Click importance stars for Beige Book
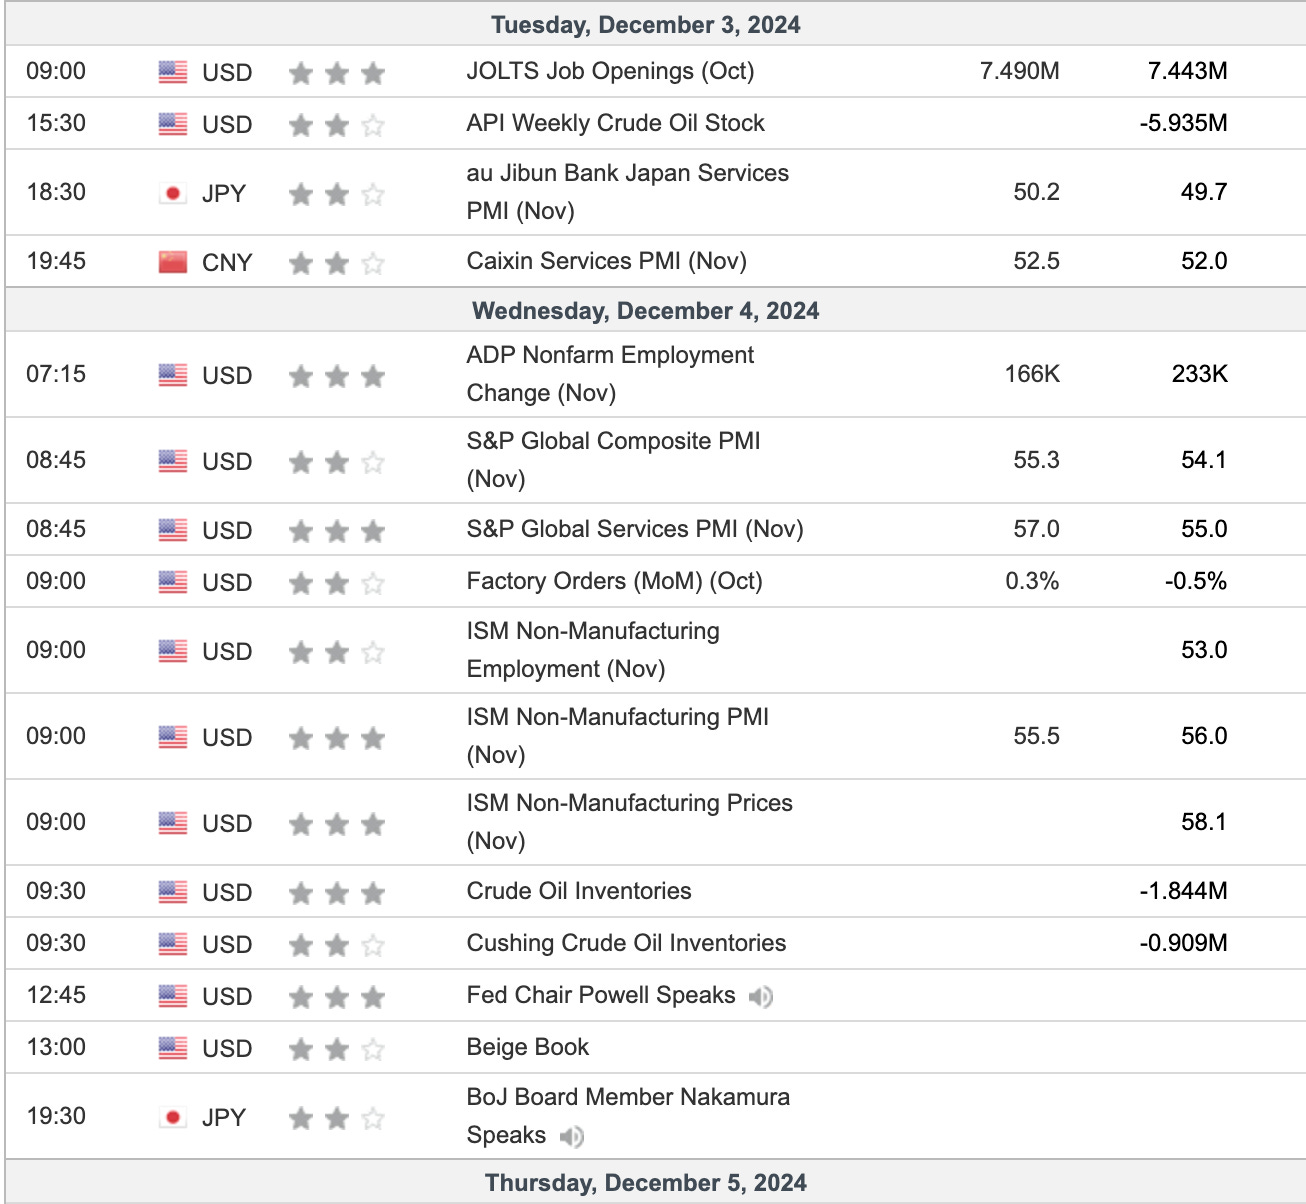The height and width of the screenshot is (1204, 1306). tap(337, 1049)
